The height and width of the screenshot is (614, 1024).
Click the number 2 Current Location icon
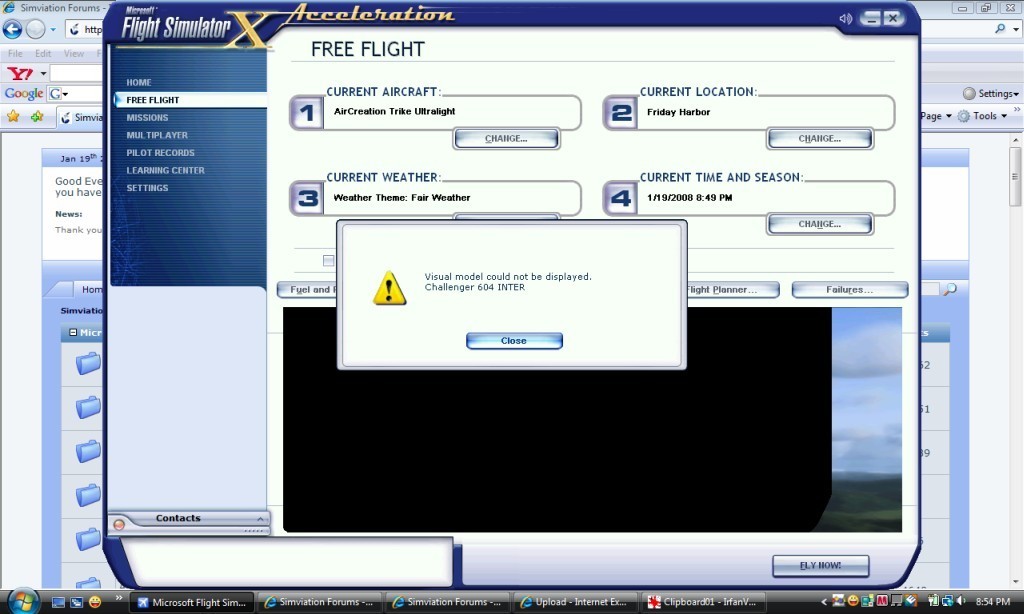[620, 113]
